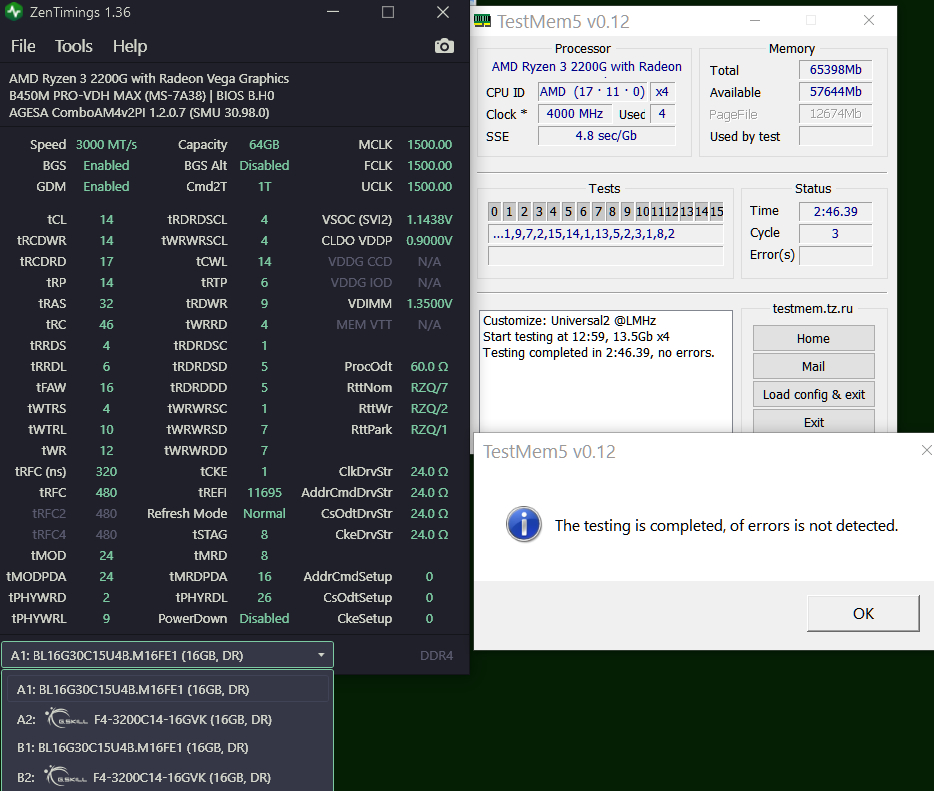Image resolution: width=934 pixels, height=791 pixels.
Task: Open the Tools menu in ZenTimings
Action: coord(74,46)
